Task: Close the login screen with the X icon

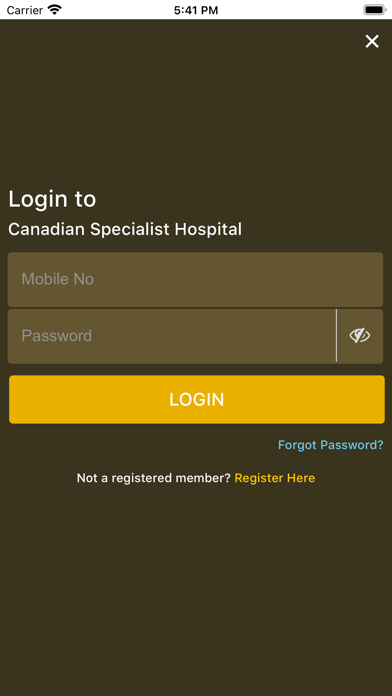Action: [372, 41]
